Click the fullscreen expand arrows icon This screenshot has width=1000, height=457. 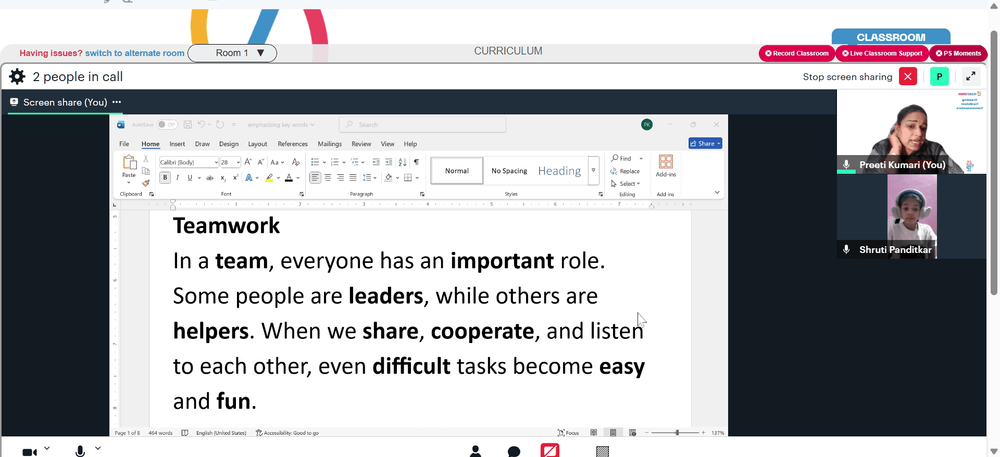pos(971,76)
